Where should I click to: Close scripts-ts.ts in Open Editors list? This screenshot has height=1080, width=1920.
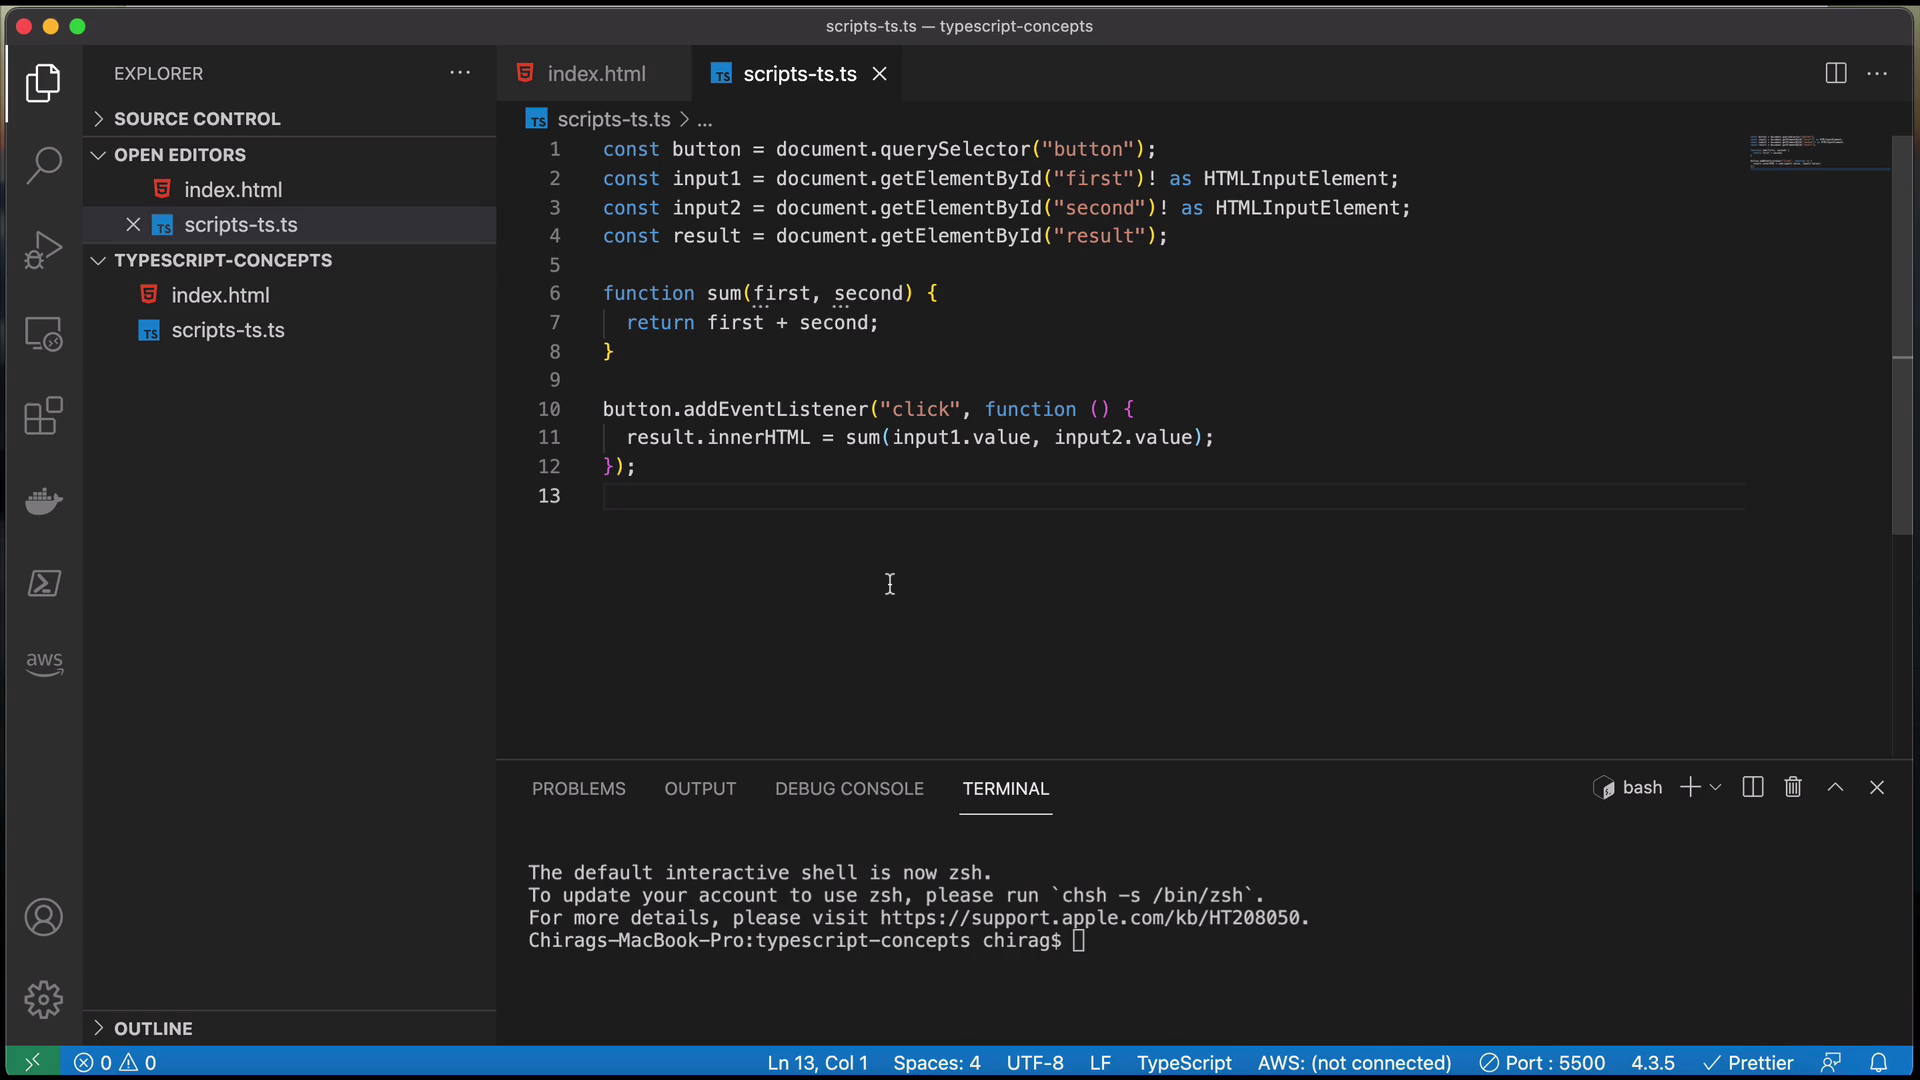[133, 225]
